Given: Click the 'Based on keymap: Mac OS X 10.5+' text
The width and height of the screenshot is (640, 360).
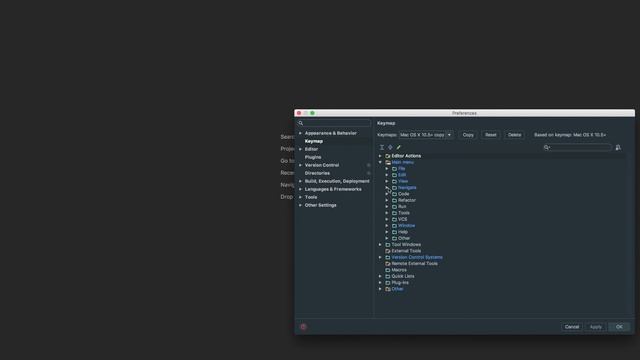Looking at the screenshot, I should coord(570,135).
